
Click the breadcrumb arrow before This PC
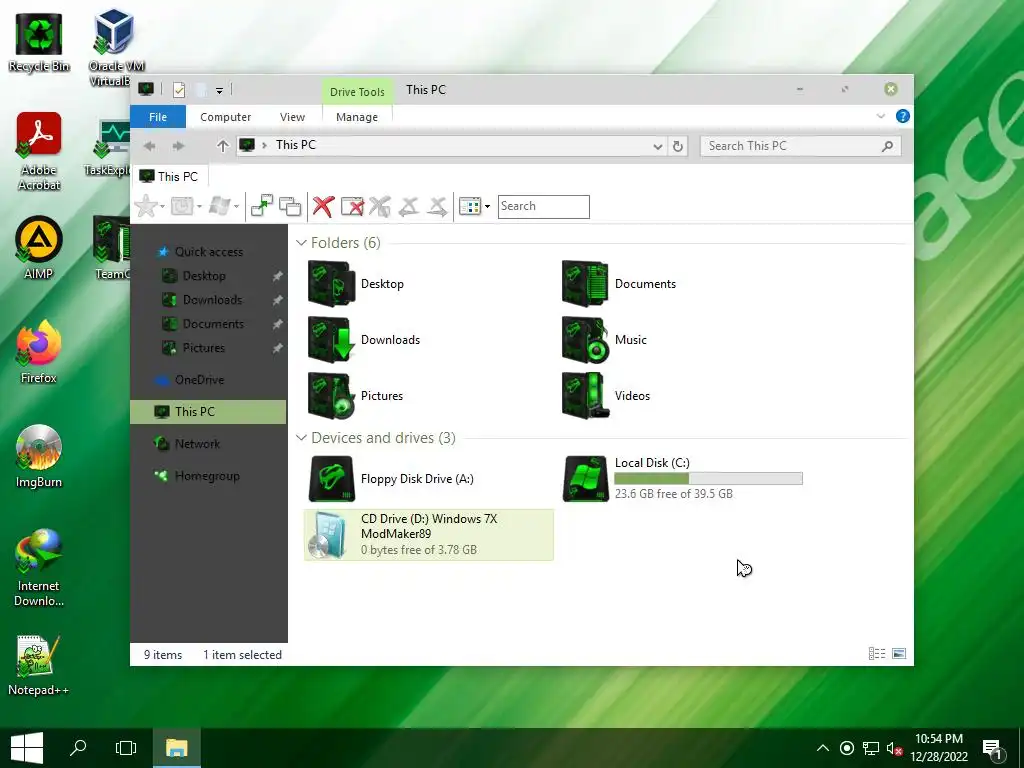[x=264, y=145]
